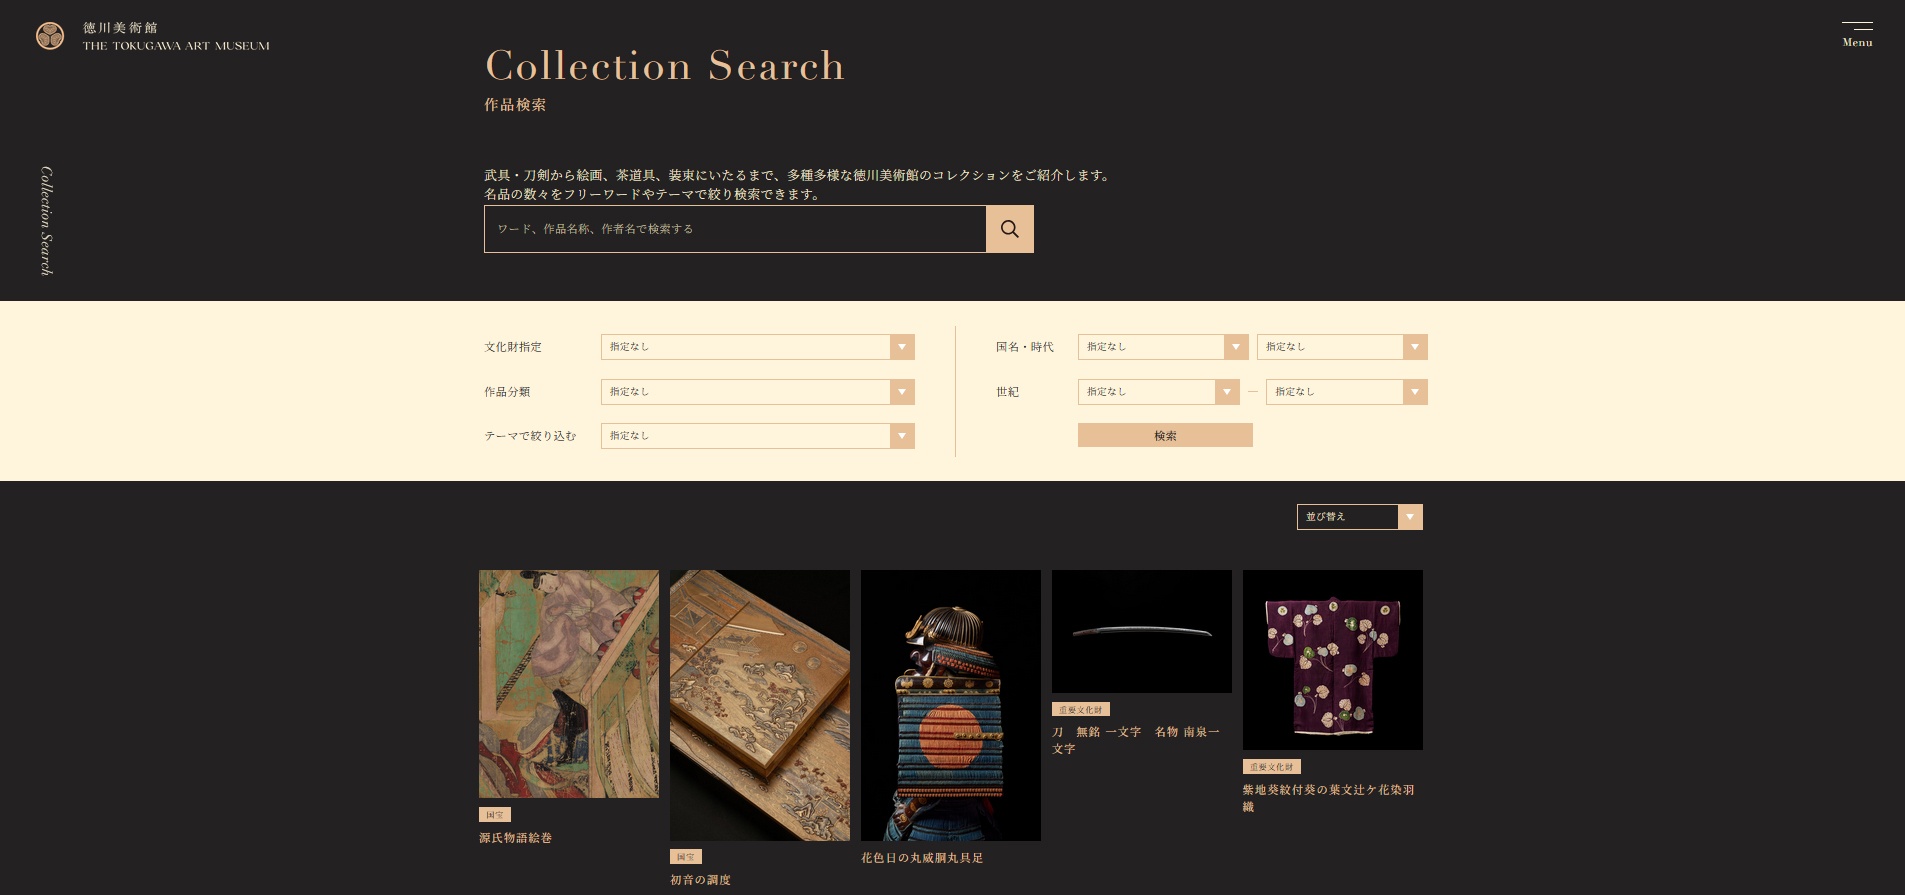
Task: Click the 検索 search button
Action: tap(1165, 435)
